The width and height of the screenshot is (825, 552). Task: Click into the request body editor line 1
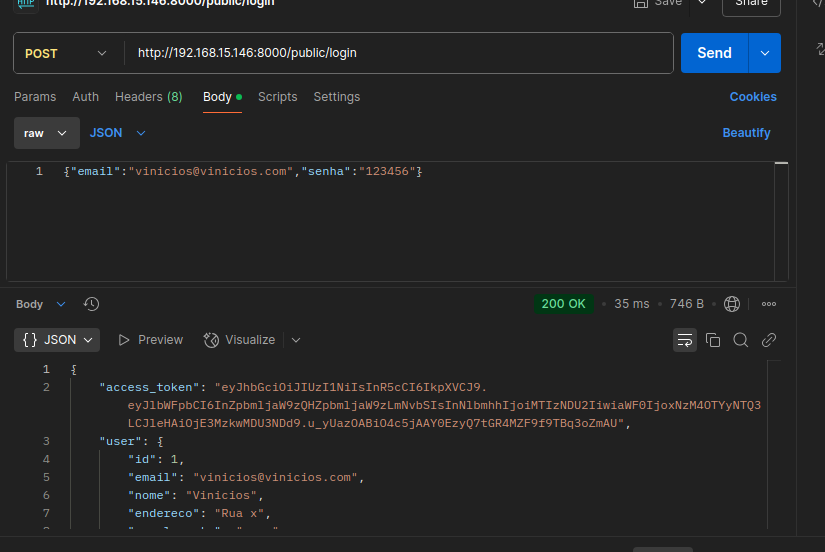(x=242, y=172)
